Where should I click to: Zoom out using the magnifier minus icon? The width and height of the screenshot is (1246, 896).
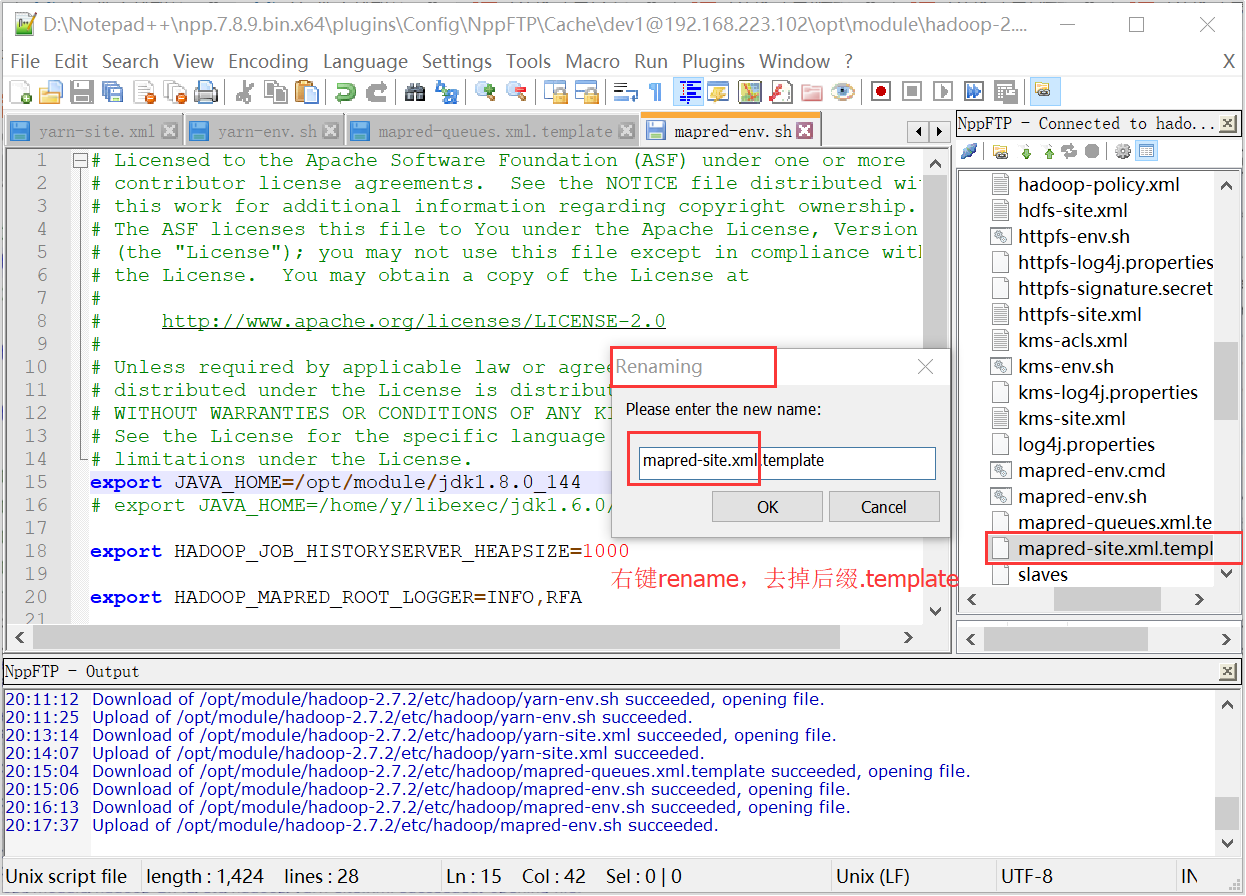pos(516,92)
